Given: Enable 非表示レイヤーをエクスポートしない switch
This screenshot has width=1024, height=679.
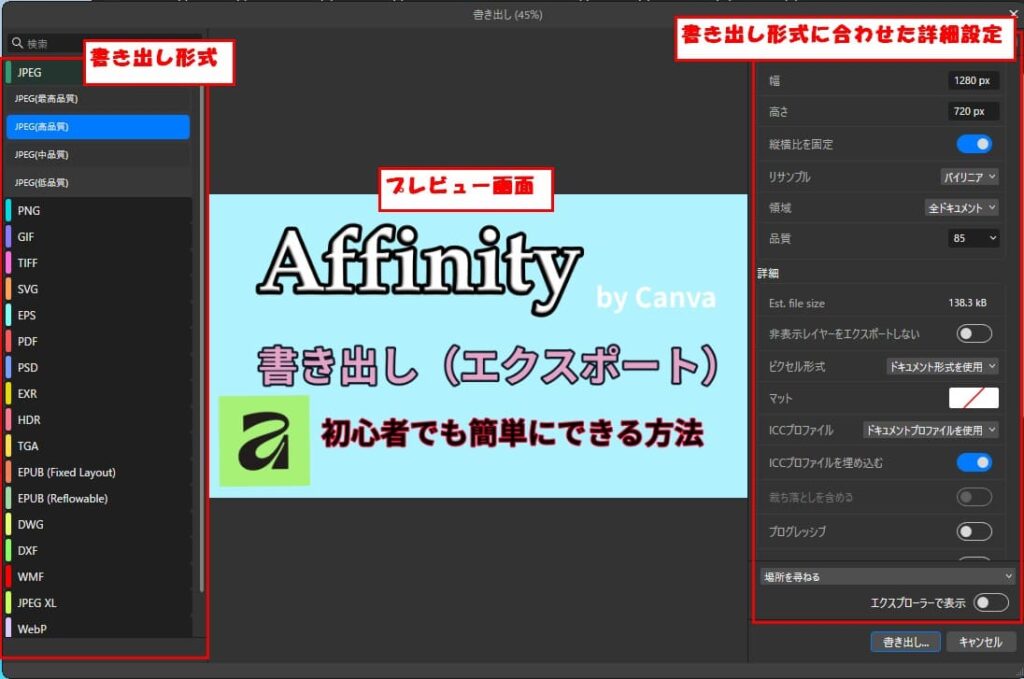Looking at the screenshot, I should (x=974, y=333).
